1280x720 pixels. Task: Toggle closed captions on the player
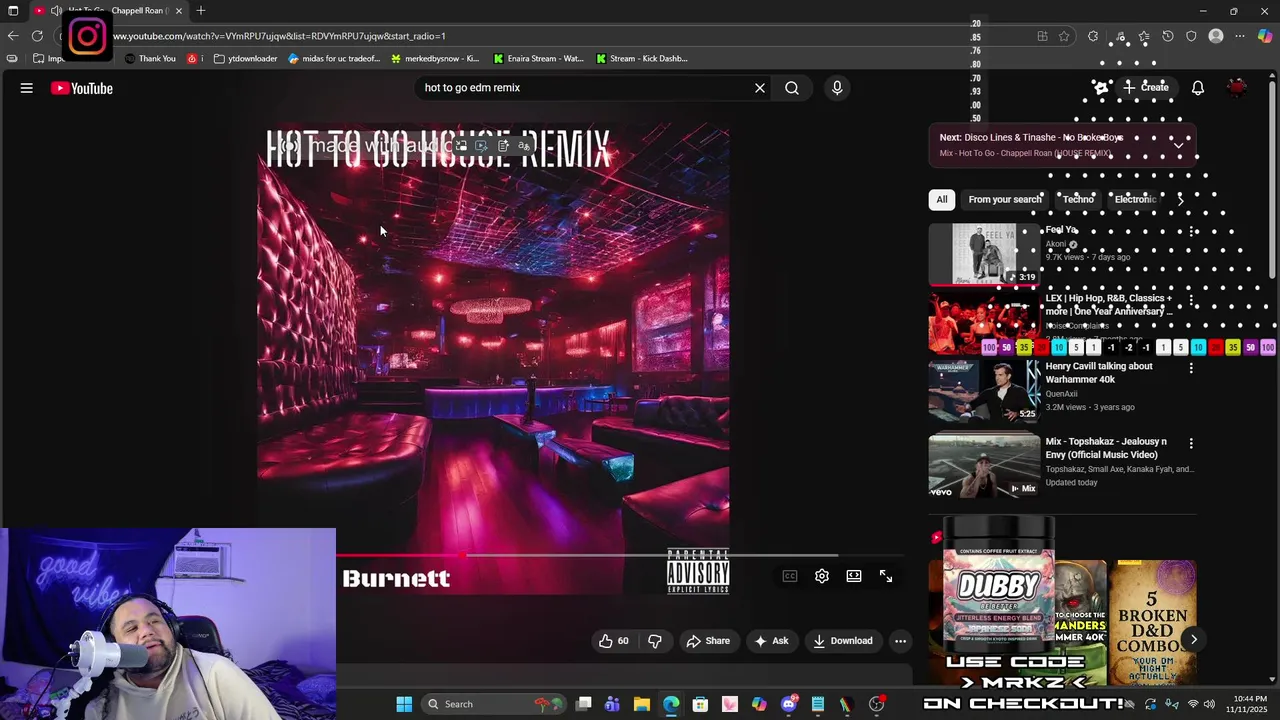coord(790,576)
